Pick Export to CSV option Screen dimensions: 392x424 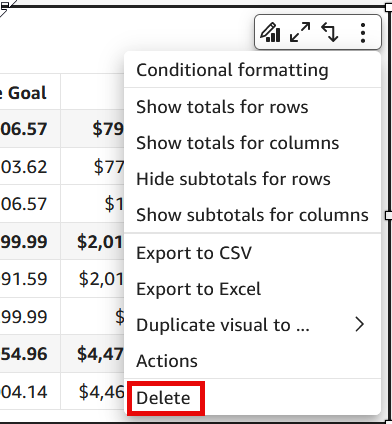[x=252, y=253]
